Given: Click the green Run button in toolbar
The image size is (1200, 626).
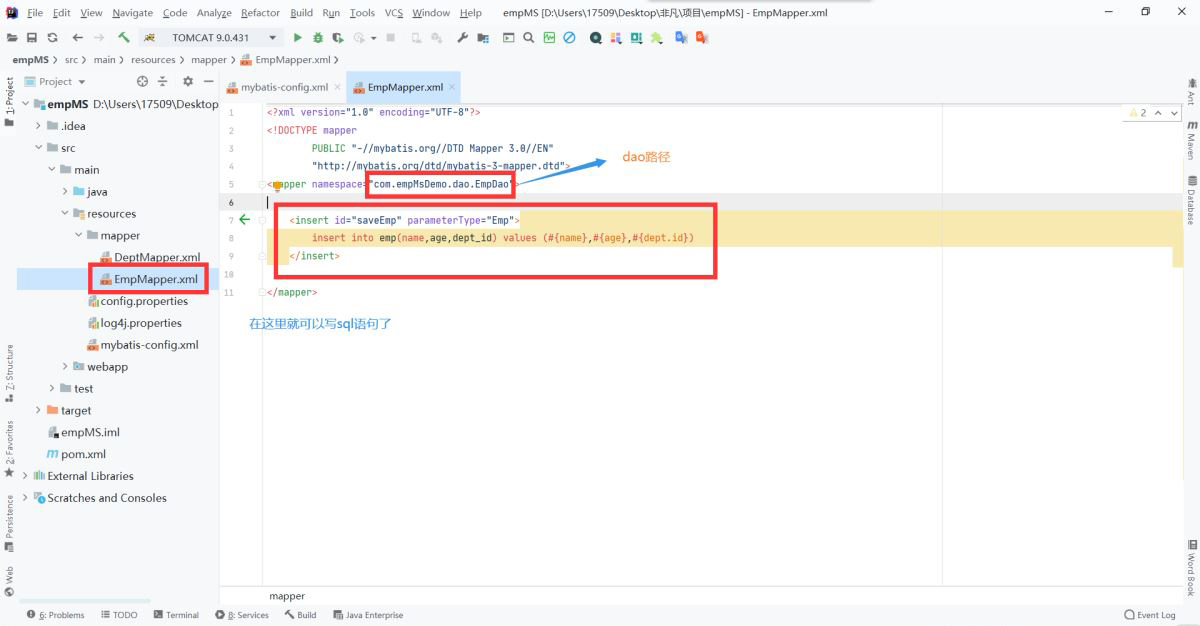Looking at the screenshot, I should pos(297,38).
